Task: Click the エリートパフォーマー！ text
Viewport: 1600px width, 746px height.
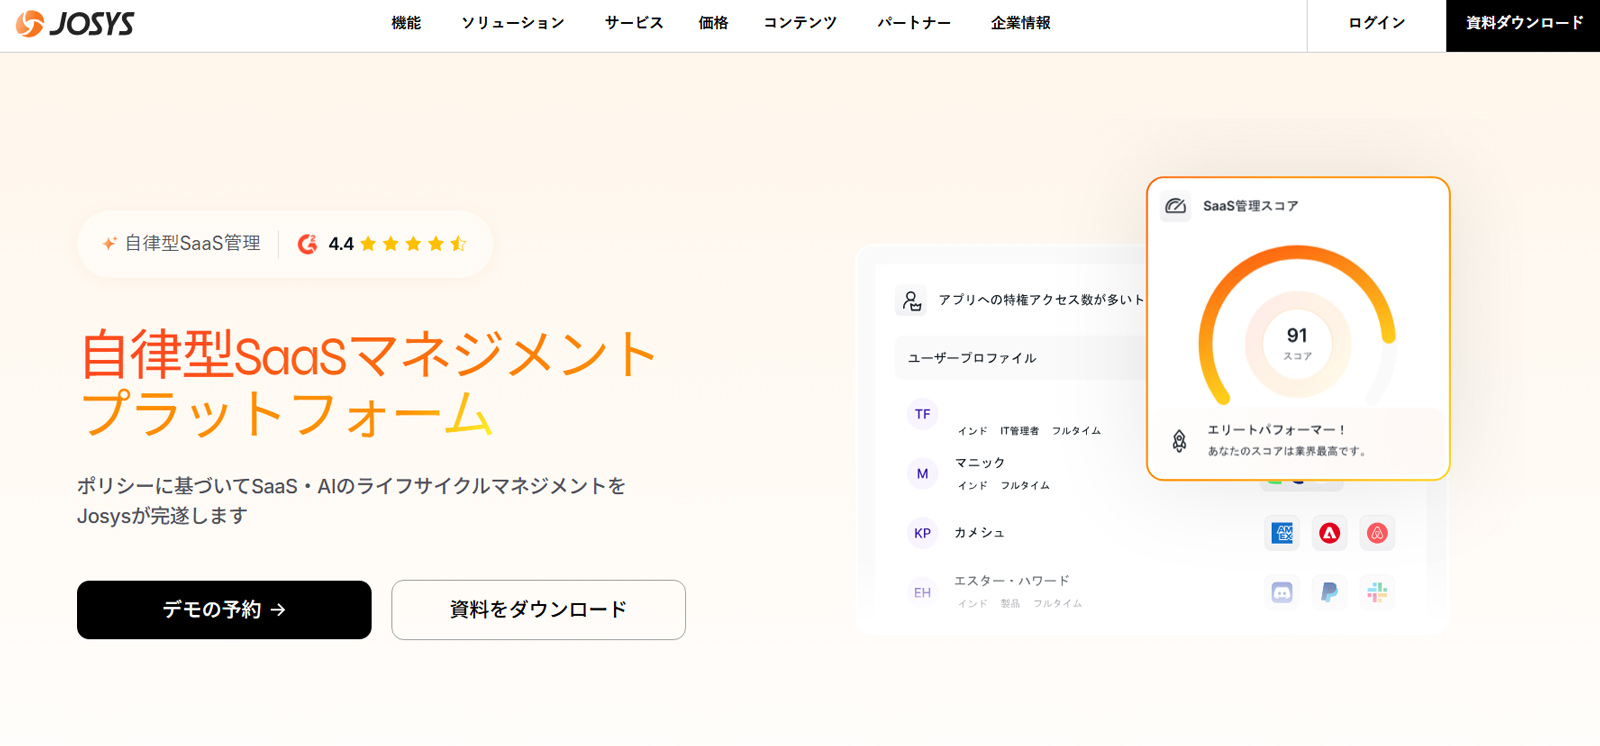Action: click(x=1277, y=430)
